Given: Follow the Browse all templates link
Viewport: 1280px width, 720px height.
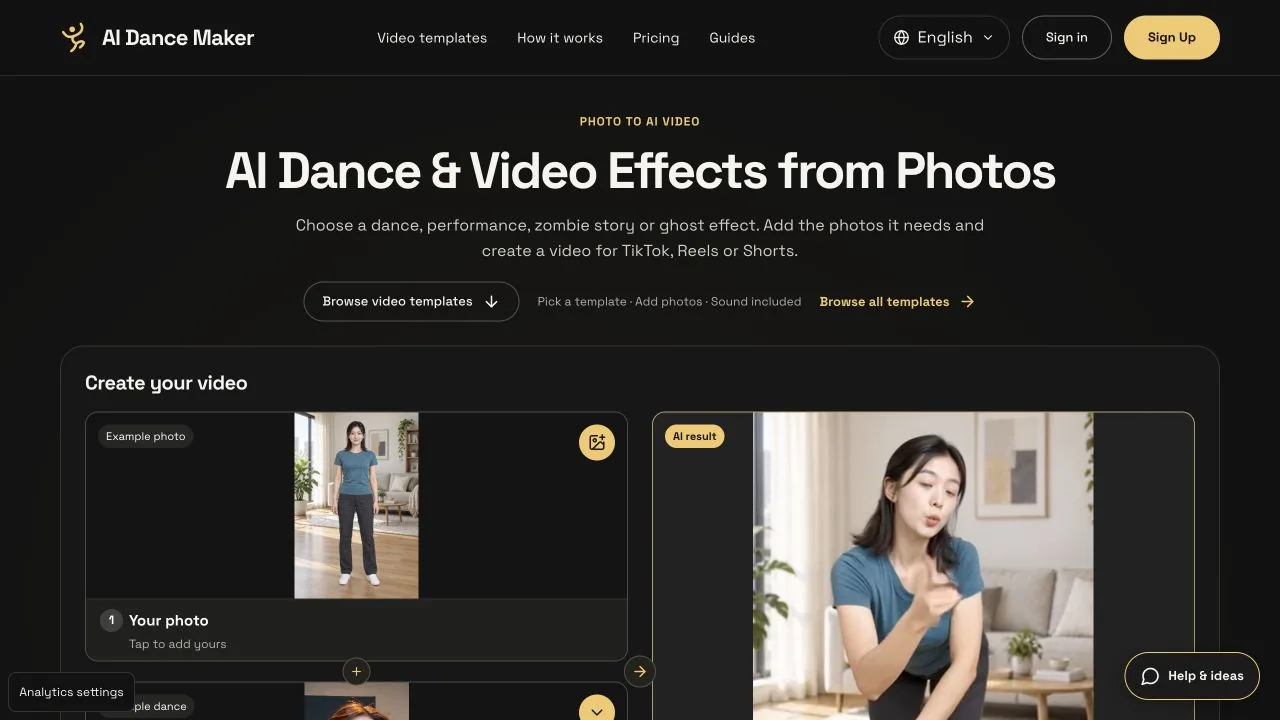Looking at the screenshot, I should click(897, 302).
